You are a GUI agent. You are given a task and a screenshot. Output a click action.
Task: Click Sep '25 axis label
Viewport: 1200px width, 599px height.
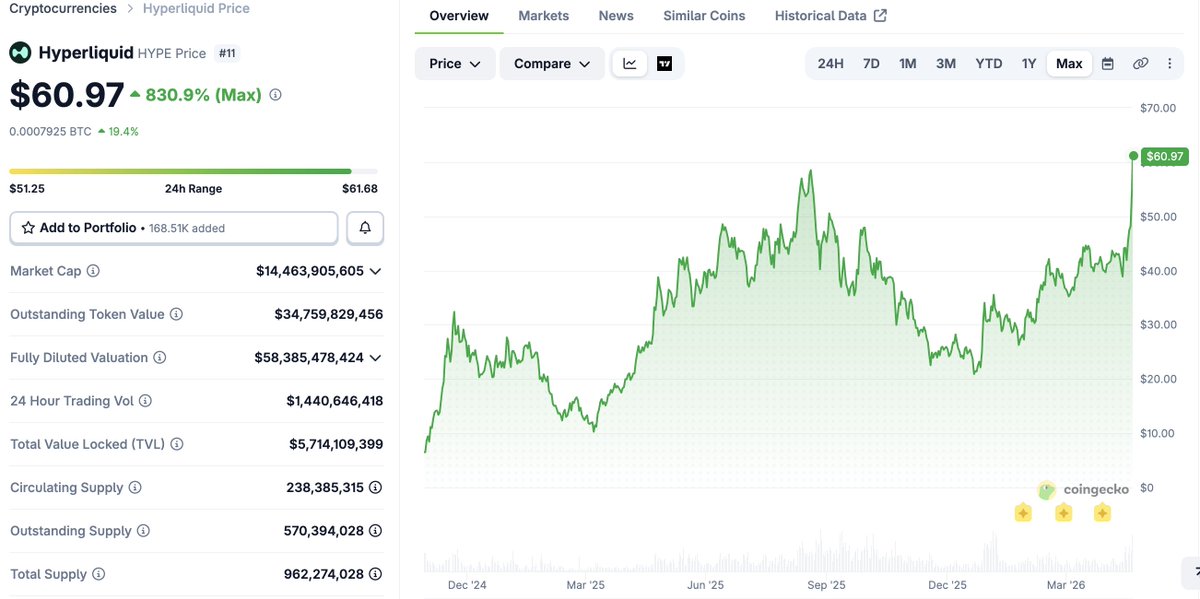point(825,585)
